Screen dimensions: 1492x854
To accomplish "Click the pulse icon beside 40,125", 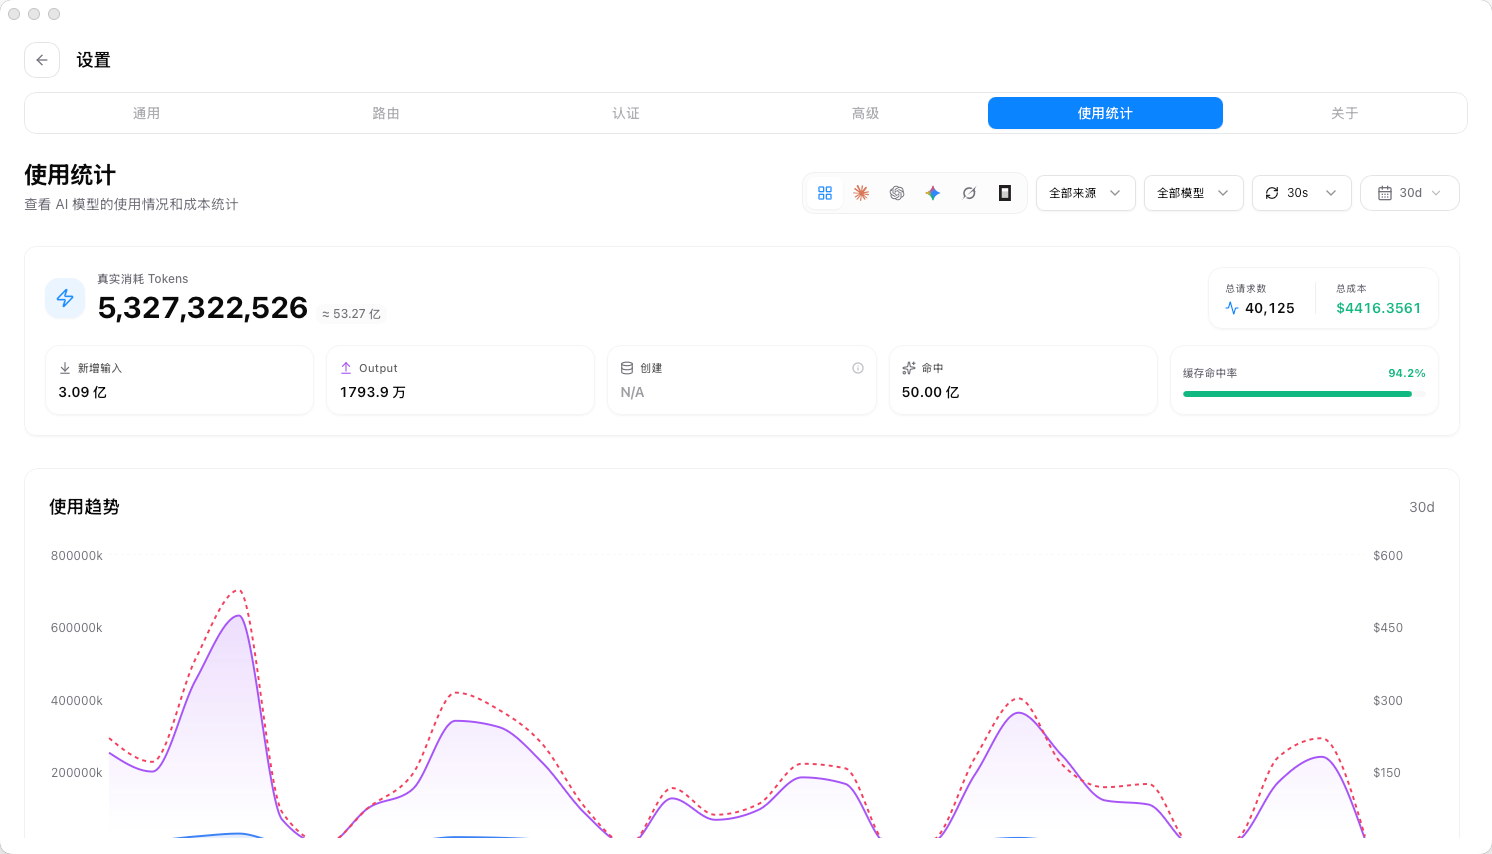I will (1232, 308).
